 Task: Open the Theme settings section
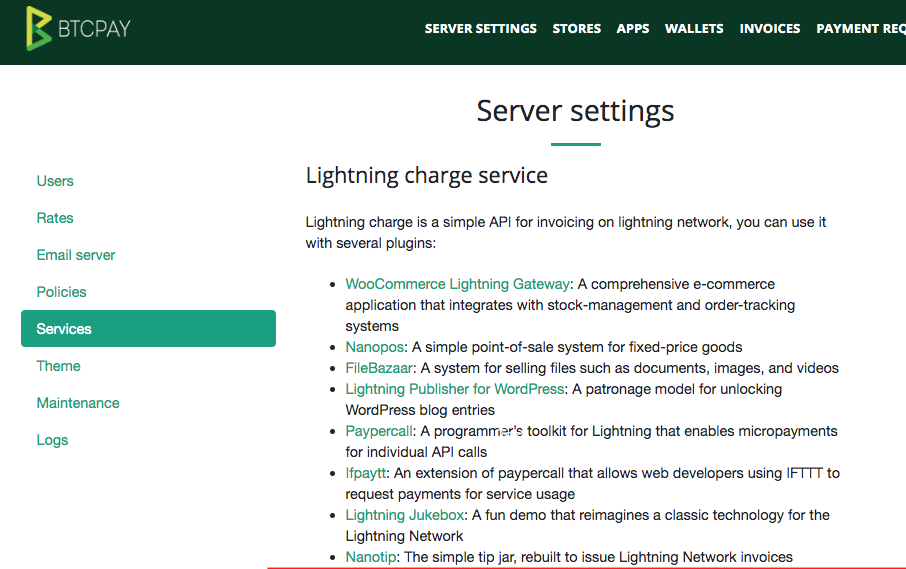click(x=58, y=366)
